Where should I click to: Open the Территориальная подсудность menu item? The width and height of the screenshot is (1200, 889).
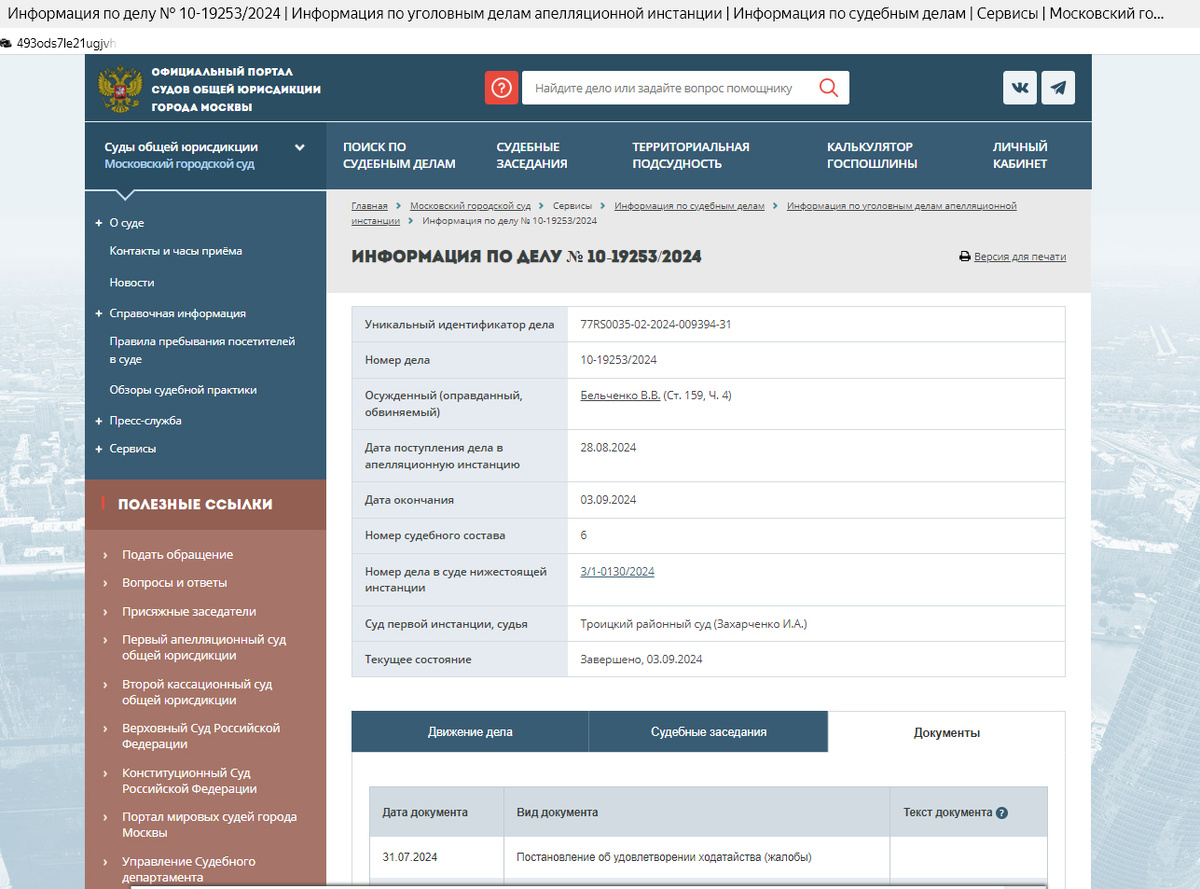pyautogui.click(x=690, y=155)
